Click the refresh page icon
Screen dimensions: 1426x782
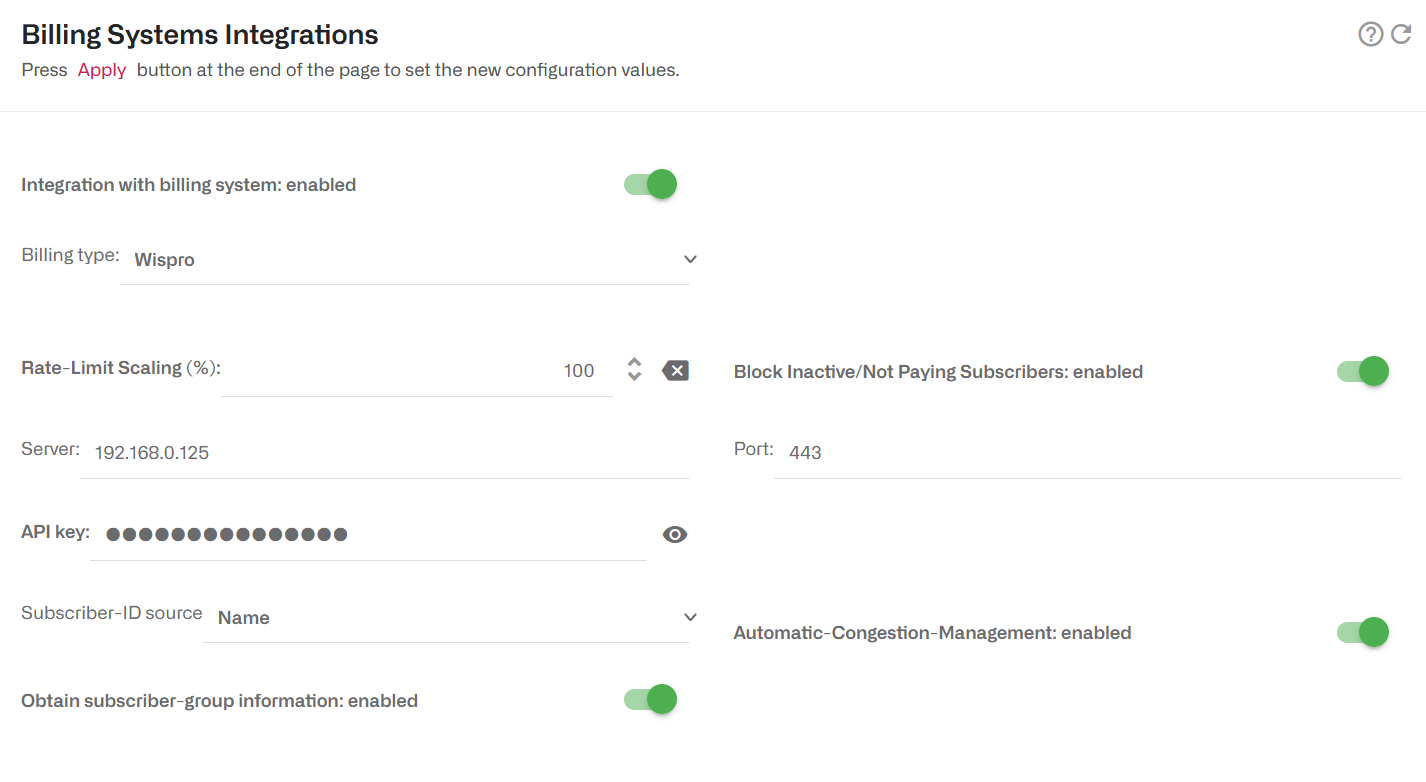click(x=1401, y=35)
